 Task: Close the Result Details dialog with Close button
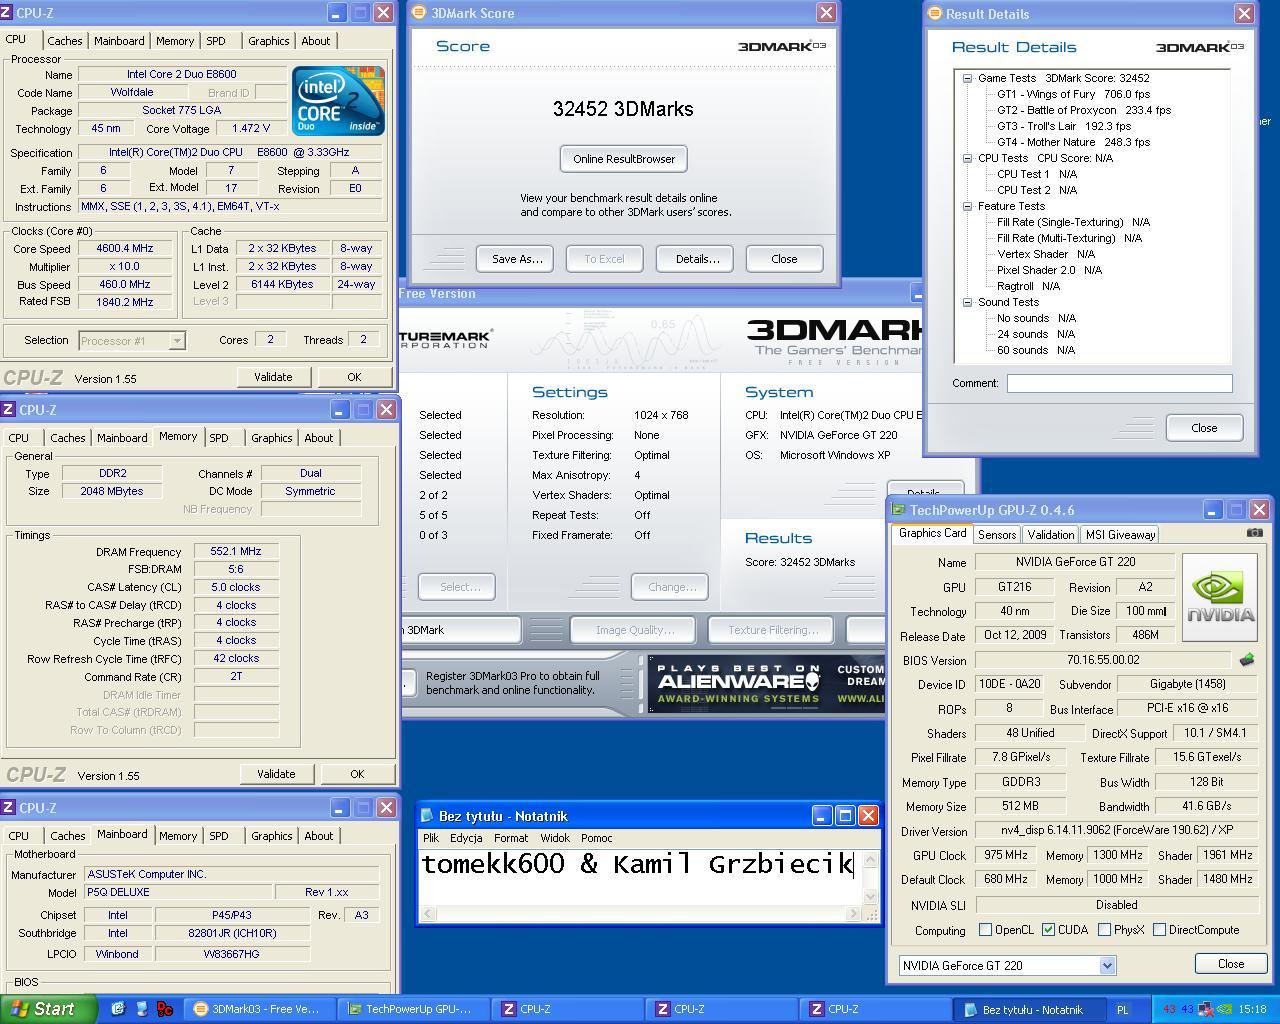[1204, 428]
